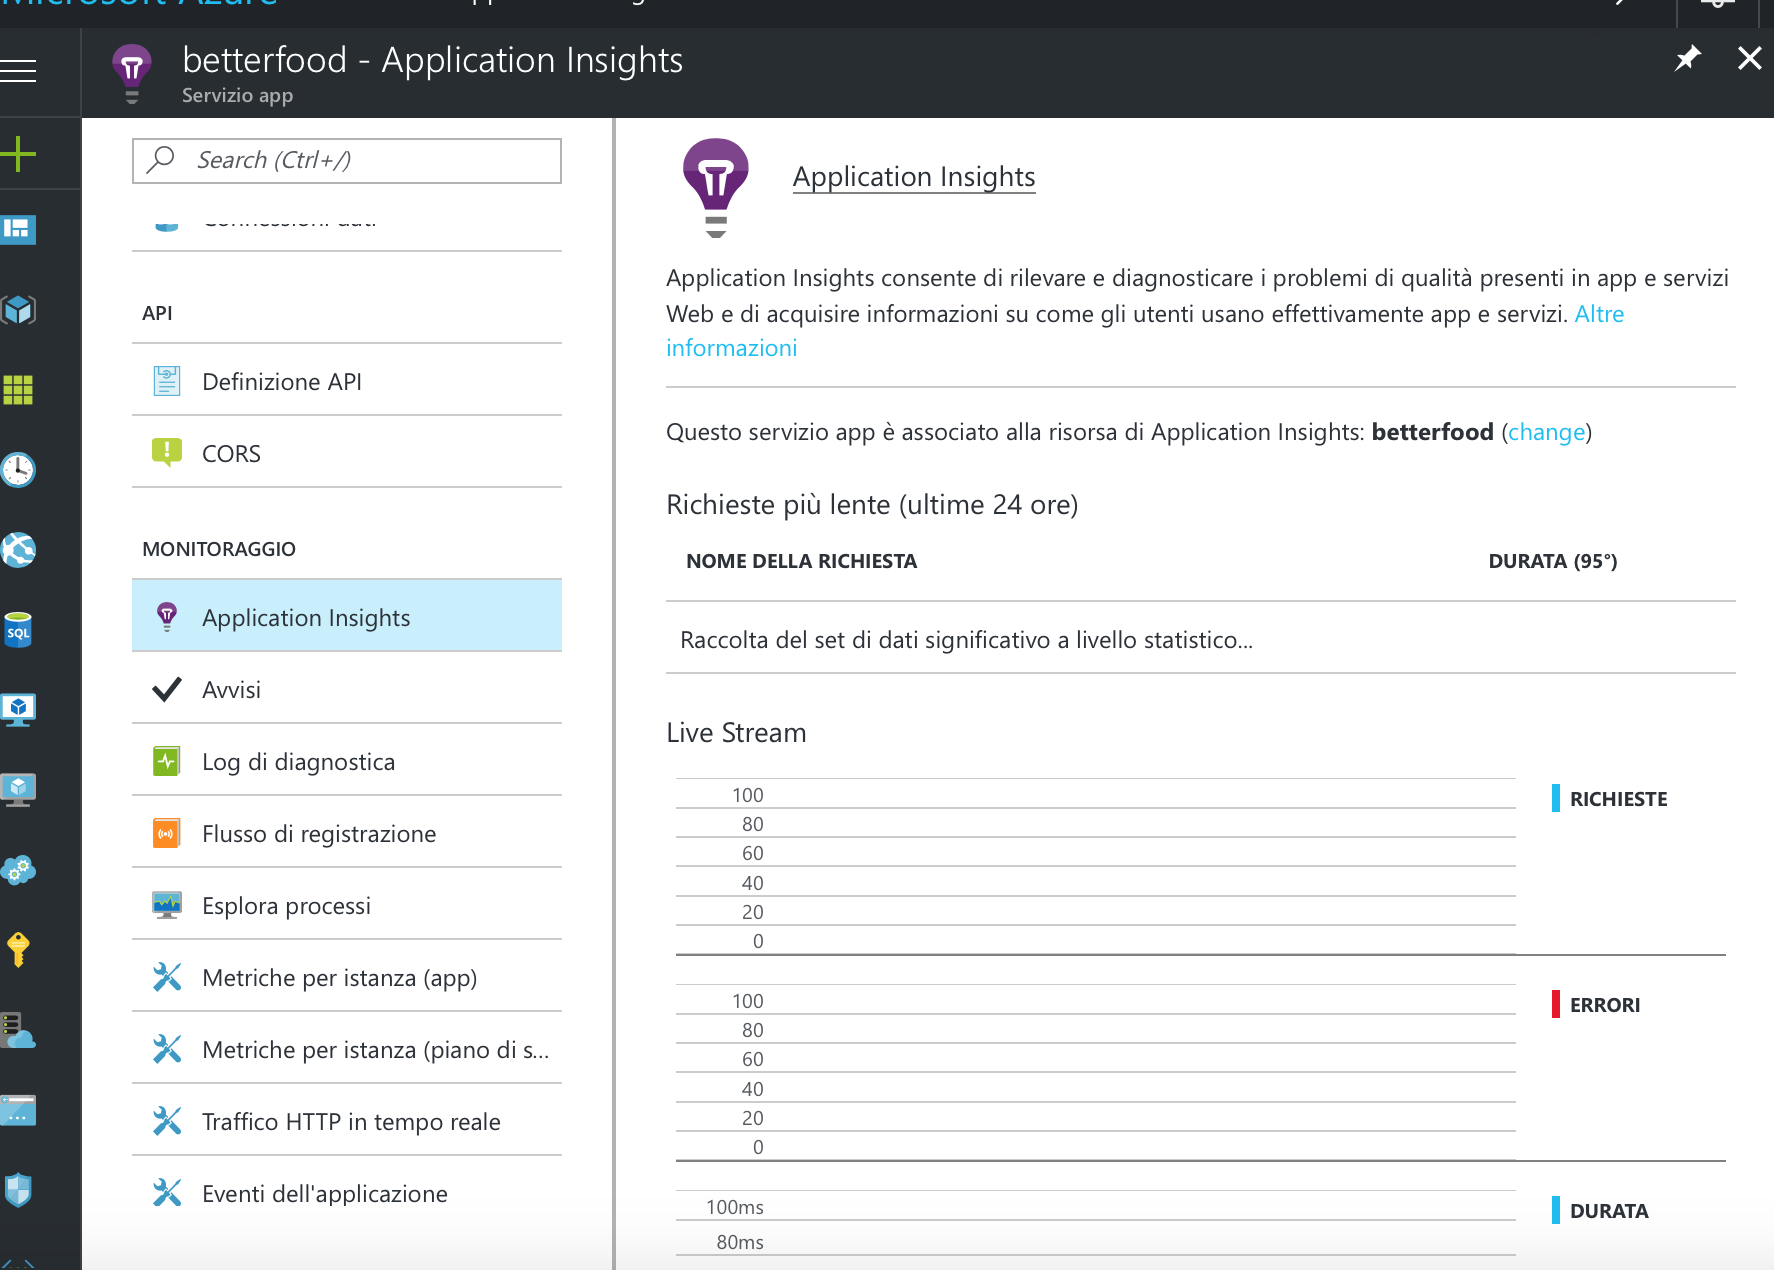Viewport: 1774px width, 1270px height.
Task: Open the hamburger menu in the sidebar
Action: pyautogui.click(x=18, y=71)
